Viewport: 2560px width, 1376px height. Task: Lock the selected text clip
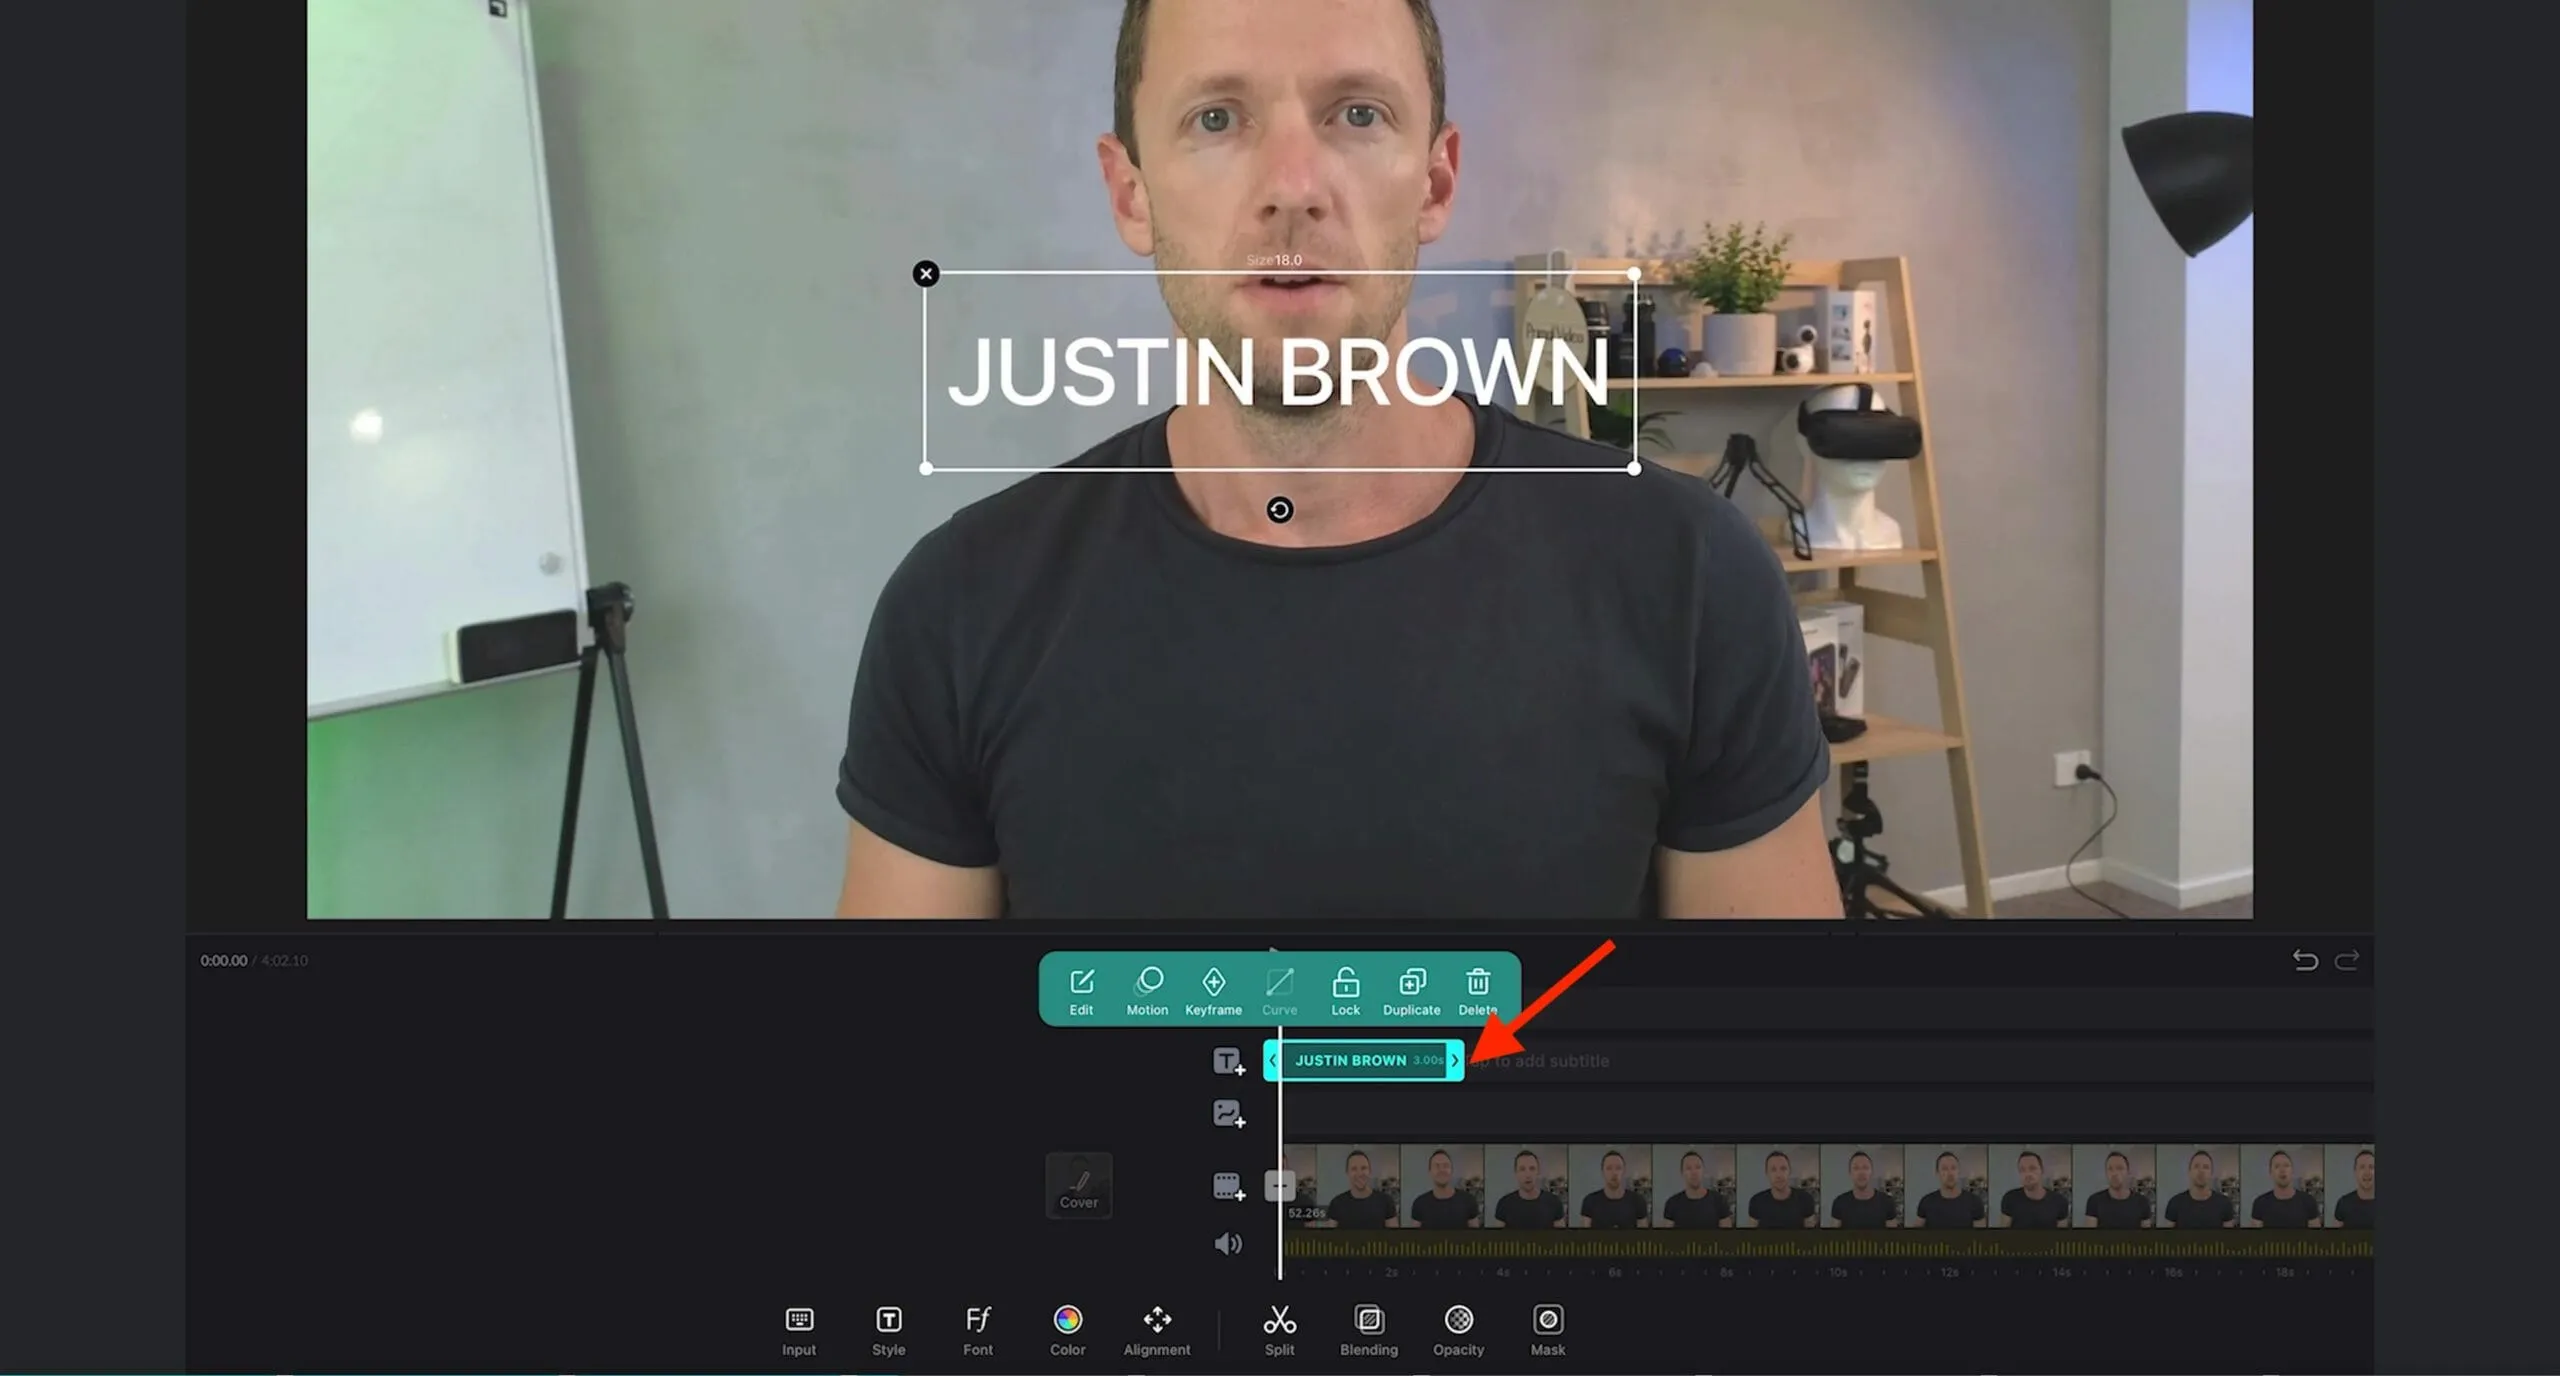[x=1345, y=990]
